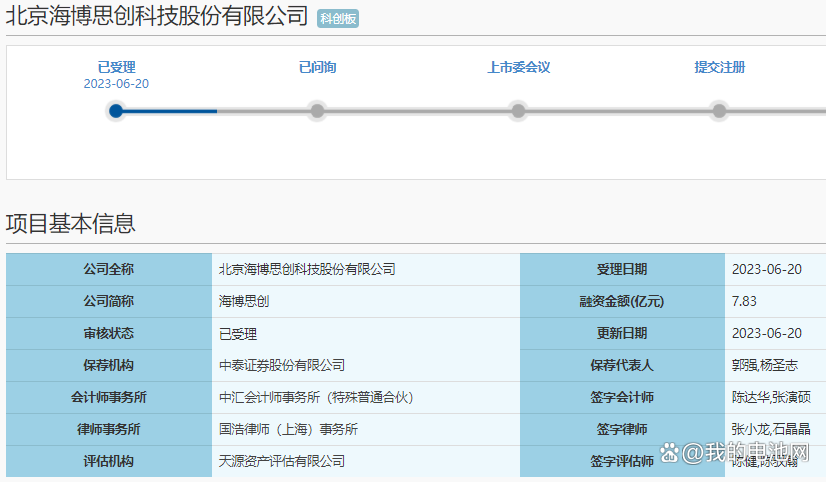The height and width of the screenshot is (482, 826).
Task: Click the value 中泰证券股份有限公司
Action: pos(282,366)
